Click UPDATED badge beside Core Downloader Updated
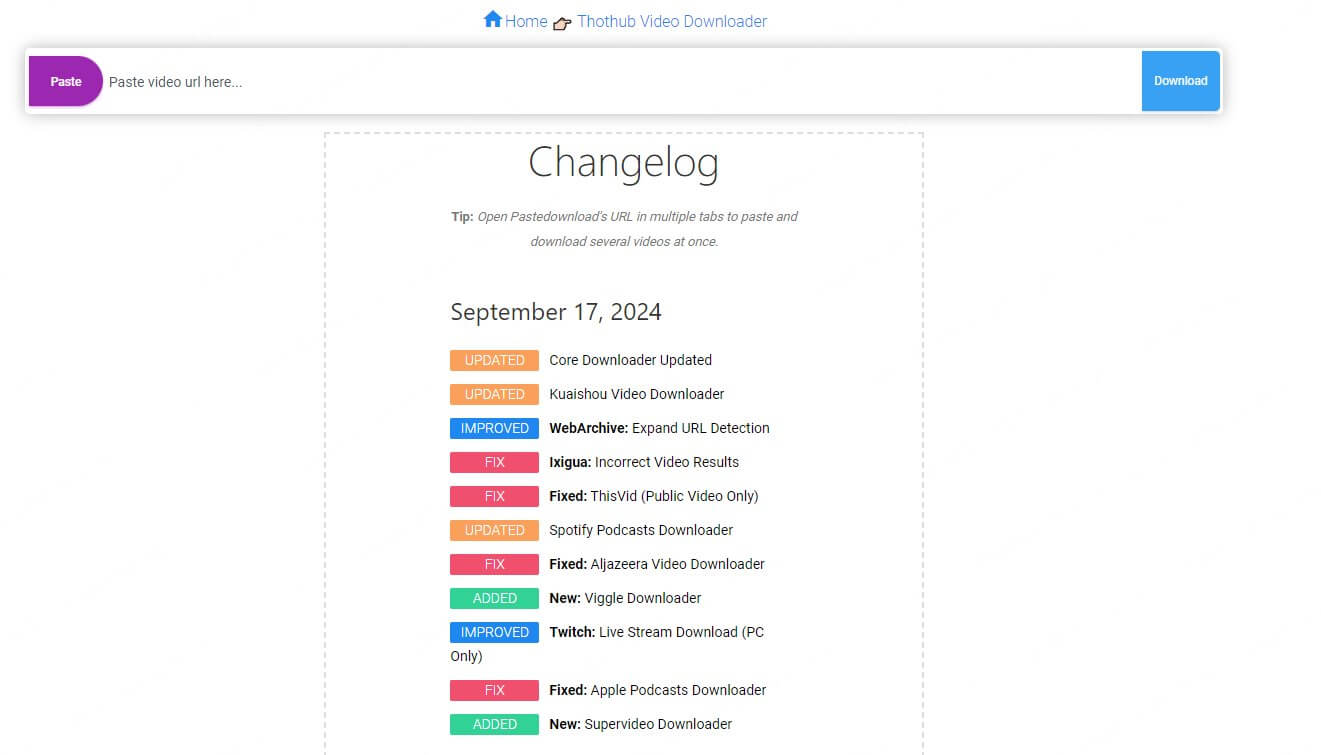The height and width of the screenshot is (755, 1321). point(494,360)
